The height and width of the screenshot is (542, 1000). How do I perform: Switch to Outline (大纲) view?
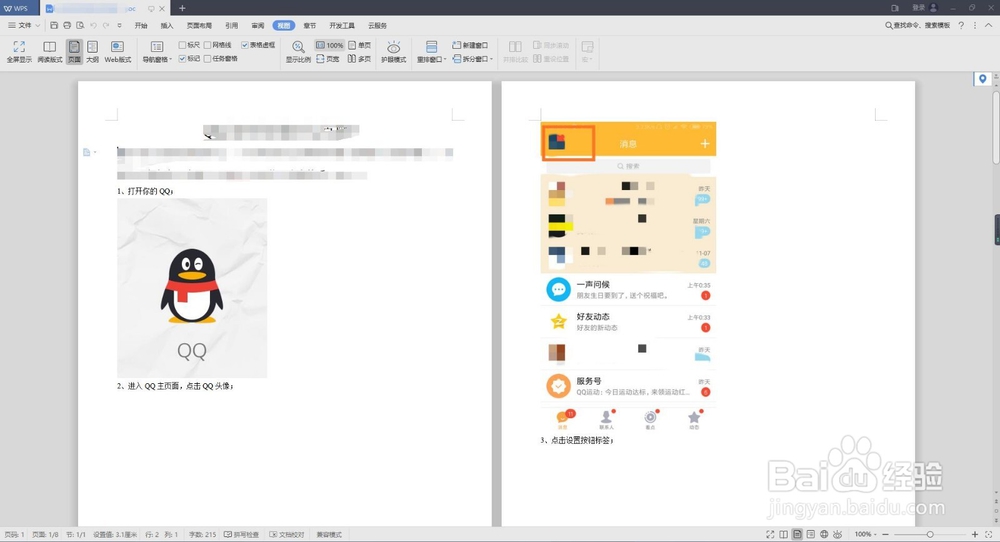[x=92, y=51]
